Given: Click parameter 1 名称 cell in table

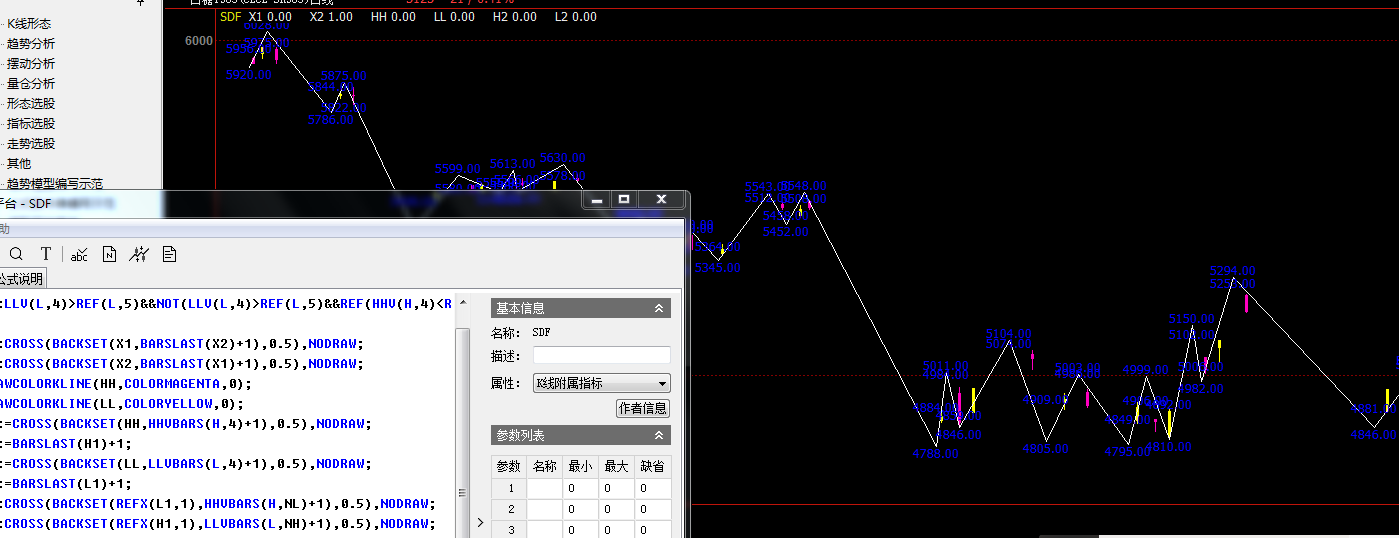Looking at the screenshot, I should click(544, 489).
